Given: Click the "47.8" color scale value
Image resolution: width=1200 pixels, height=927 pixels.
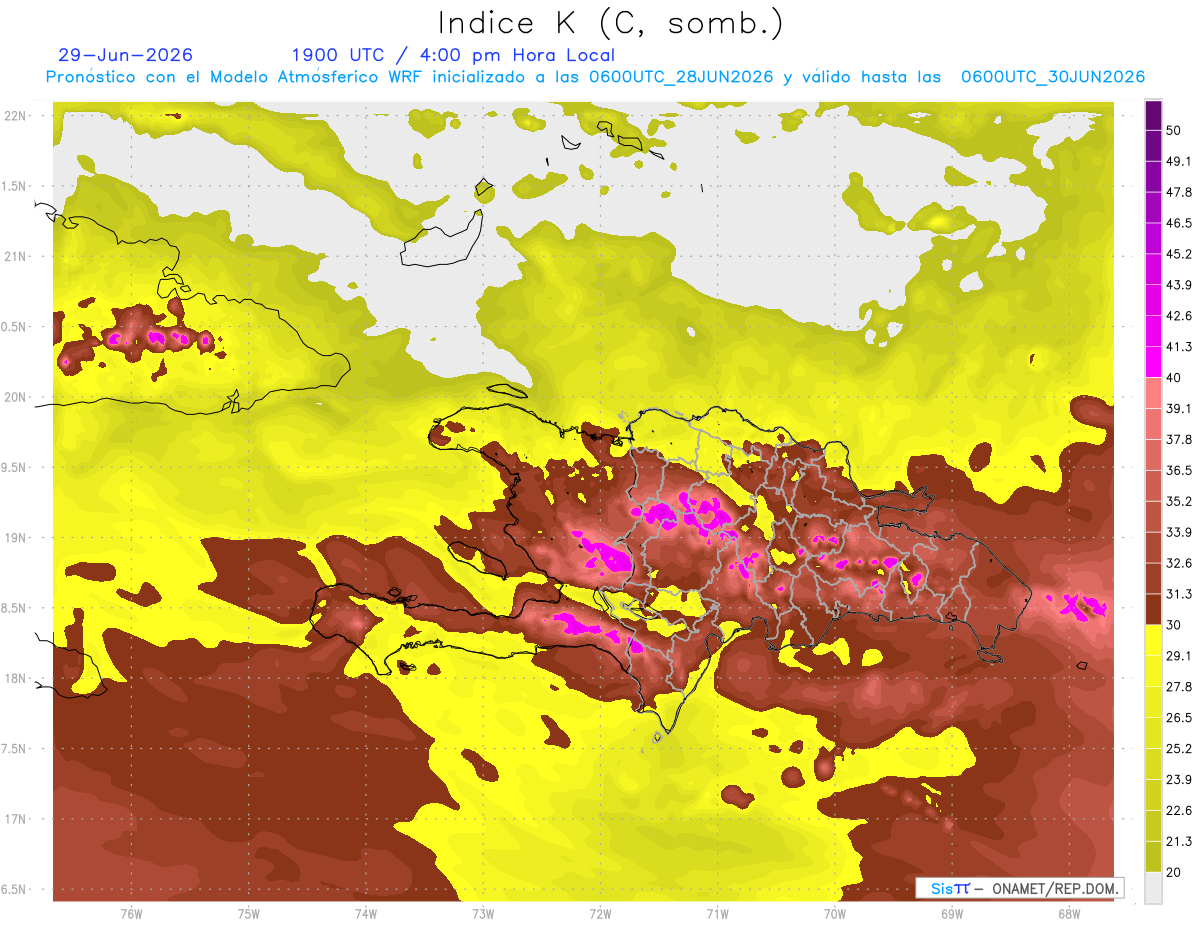Looking at the screenshot, I should (x=1178, y=192).
